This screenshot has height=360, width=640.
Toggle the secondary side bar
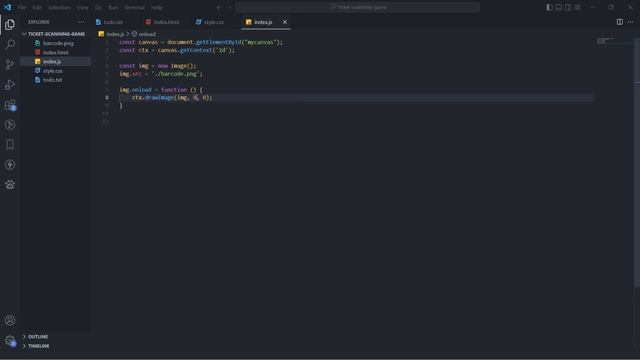click(568, 7)
